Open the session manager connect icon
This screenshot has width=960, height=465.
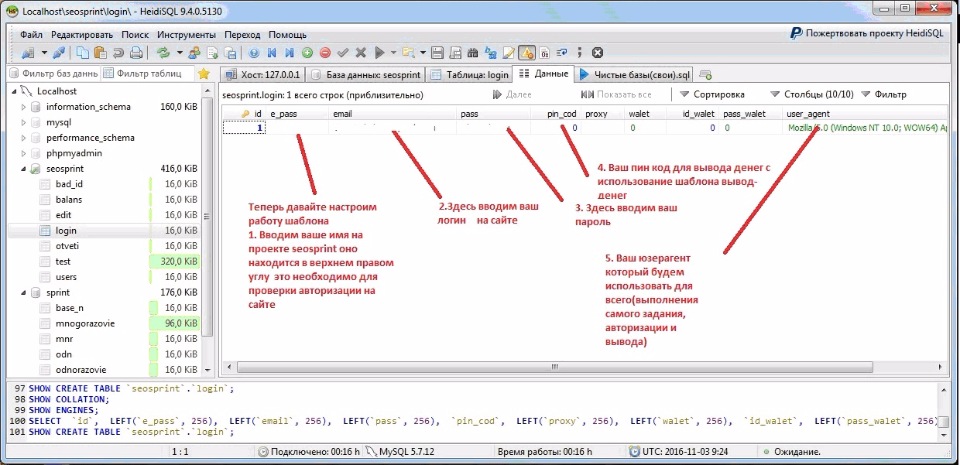[28, 53]
